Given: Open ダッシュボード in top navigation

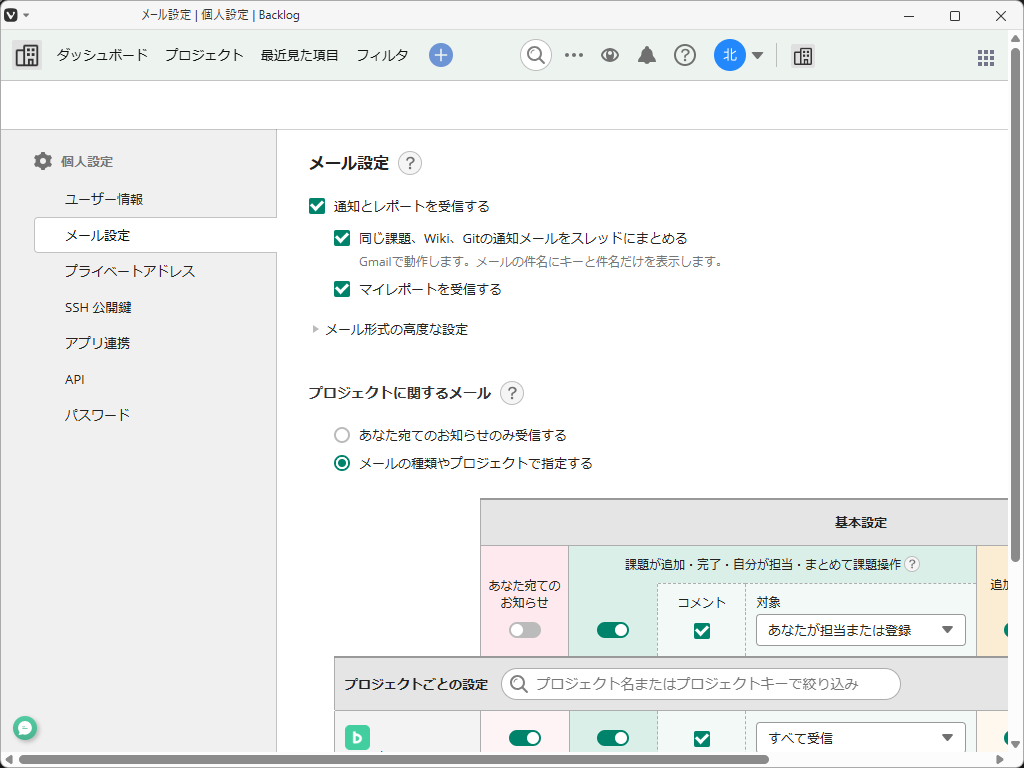Looking at the screenshot, I should (x=102, y=56).
